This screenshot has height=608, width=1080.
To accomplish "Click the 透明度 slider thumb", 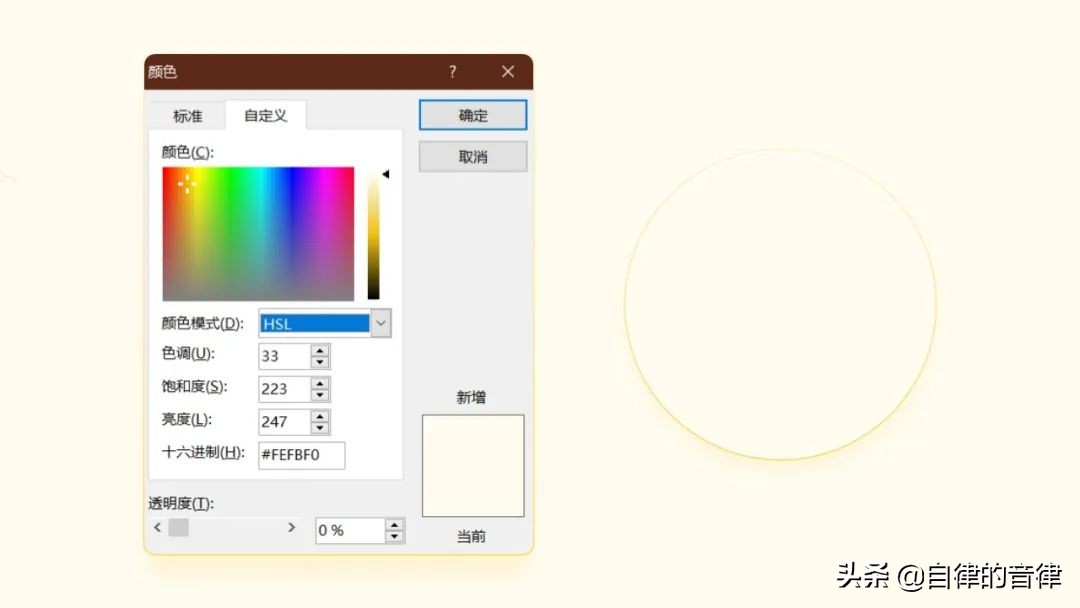I will point(178,527).
